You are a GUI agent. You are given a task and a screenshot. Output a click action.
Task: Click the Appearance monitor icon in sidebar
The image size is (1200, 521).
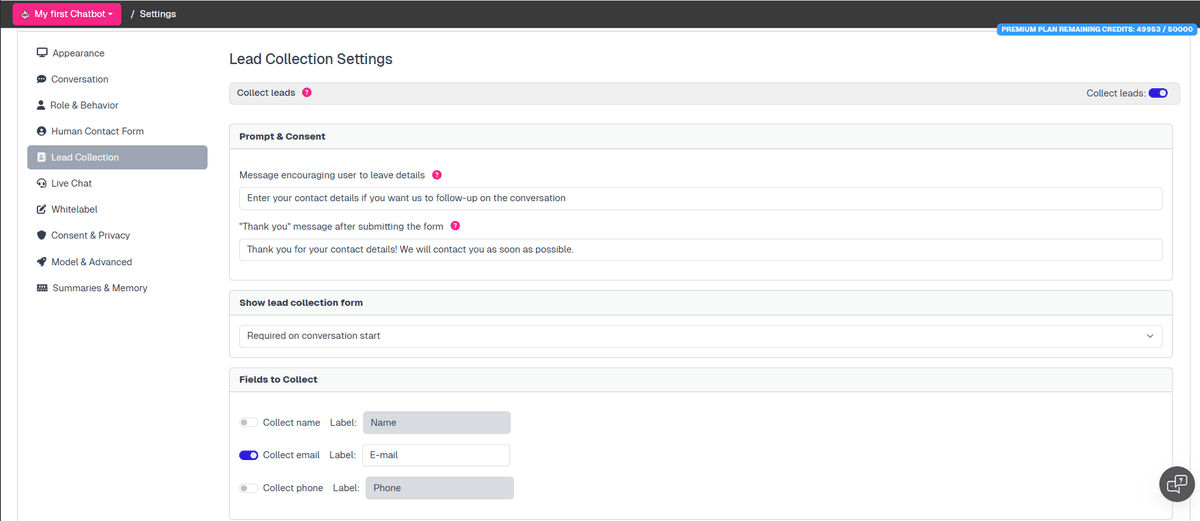click(42, 53)
